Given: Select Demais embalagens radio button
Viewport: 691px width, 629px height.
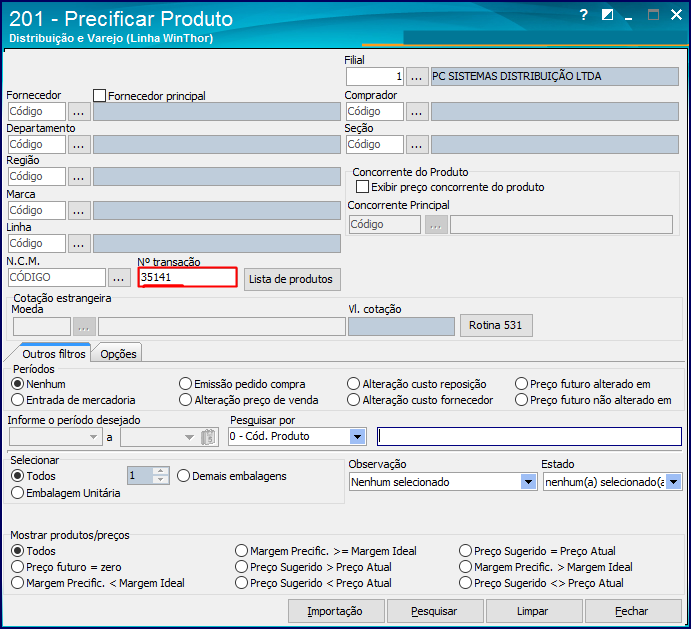Looking at the screenshot, I should point(183,476).
